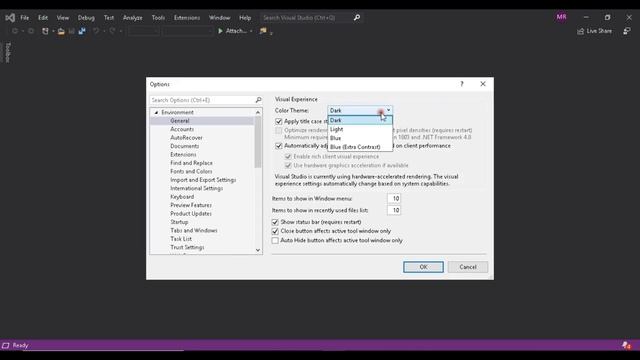640x360 pixels.
Task: Select Keyboard in the options tree
Action: [182, 197]
